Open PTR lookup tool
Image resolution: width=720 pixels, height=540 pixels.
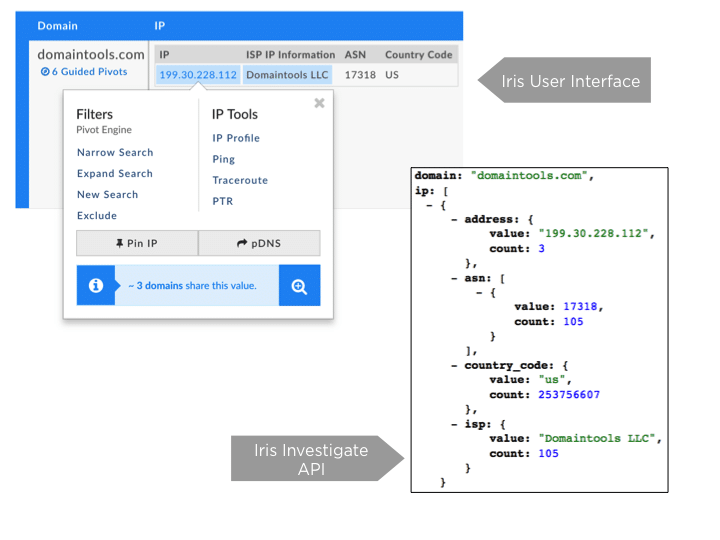[x=223, y=202]
